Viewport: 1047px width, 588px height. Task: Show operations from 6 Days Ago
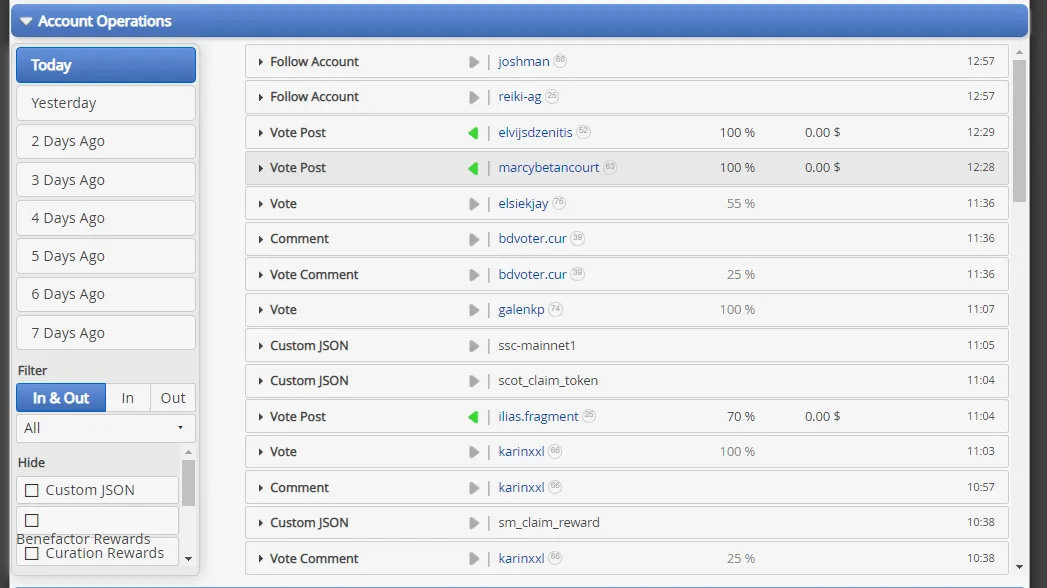coord(106,294)
